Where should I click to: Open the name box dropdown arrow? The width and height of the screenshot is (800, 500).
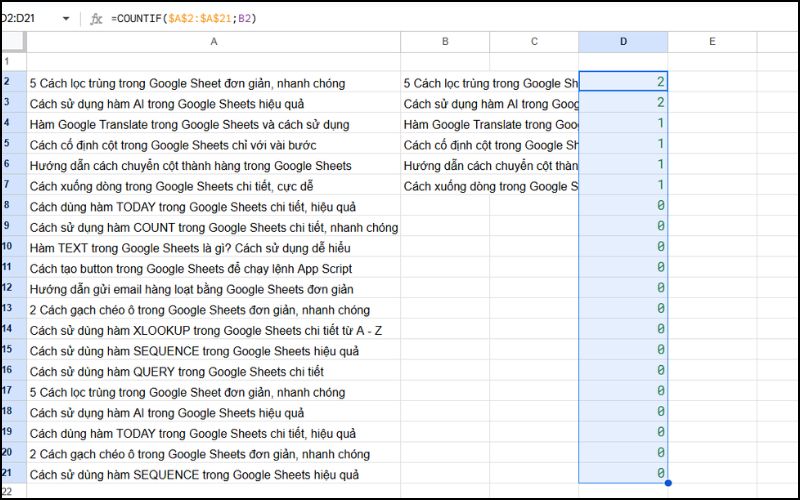click(x=66, y=18)
